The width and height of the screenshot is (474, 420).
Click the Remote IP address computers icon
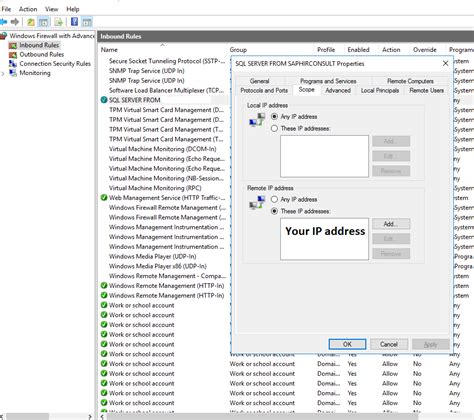click(x=257, y=203)
